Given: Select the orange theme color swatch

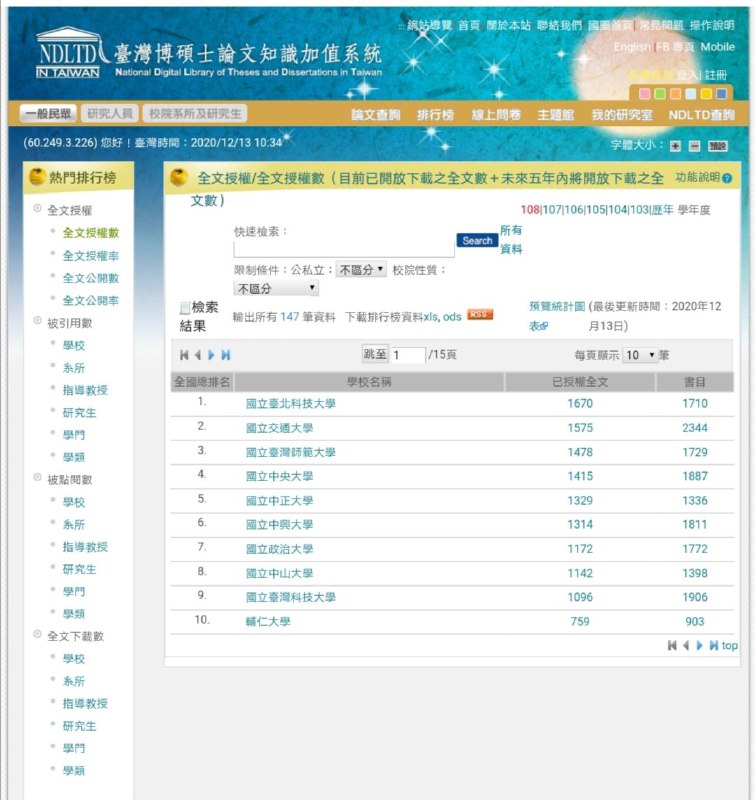Looking at the screenshot, I should [675, 93].
